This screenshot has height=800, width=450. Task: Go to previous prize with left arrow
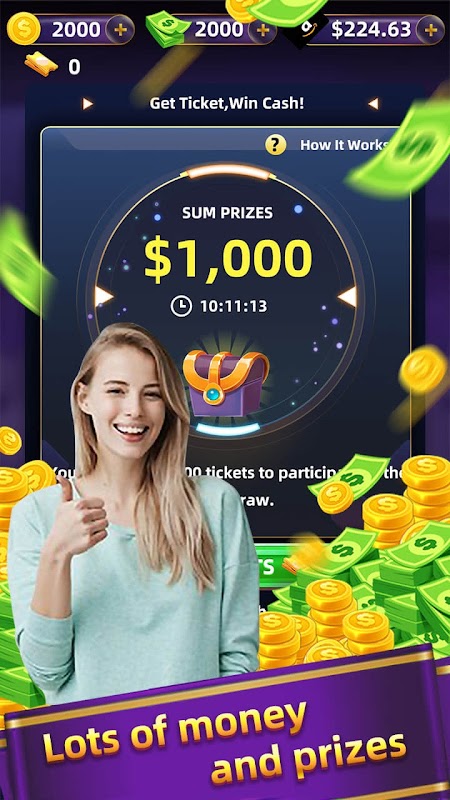[104, 296]
